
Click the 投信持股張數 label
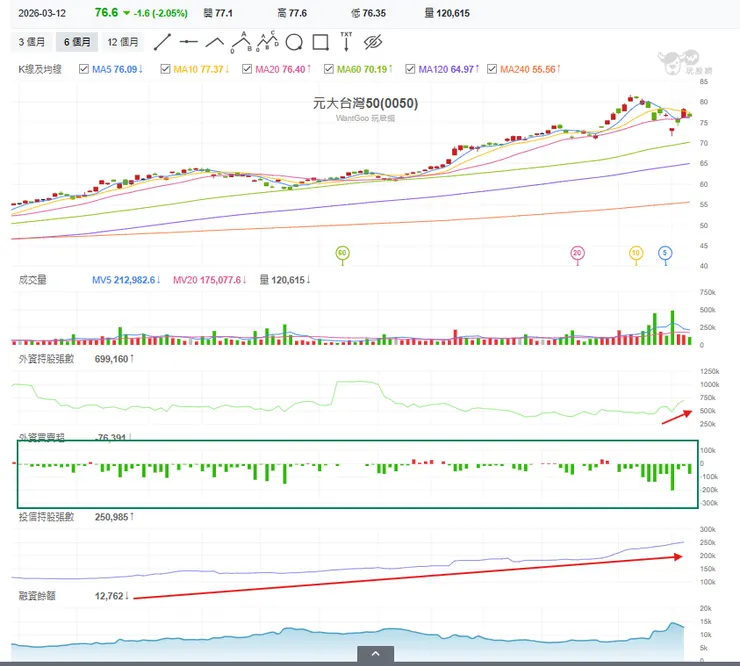click(x=46, y=517)
